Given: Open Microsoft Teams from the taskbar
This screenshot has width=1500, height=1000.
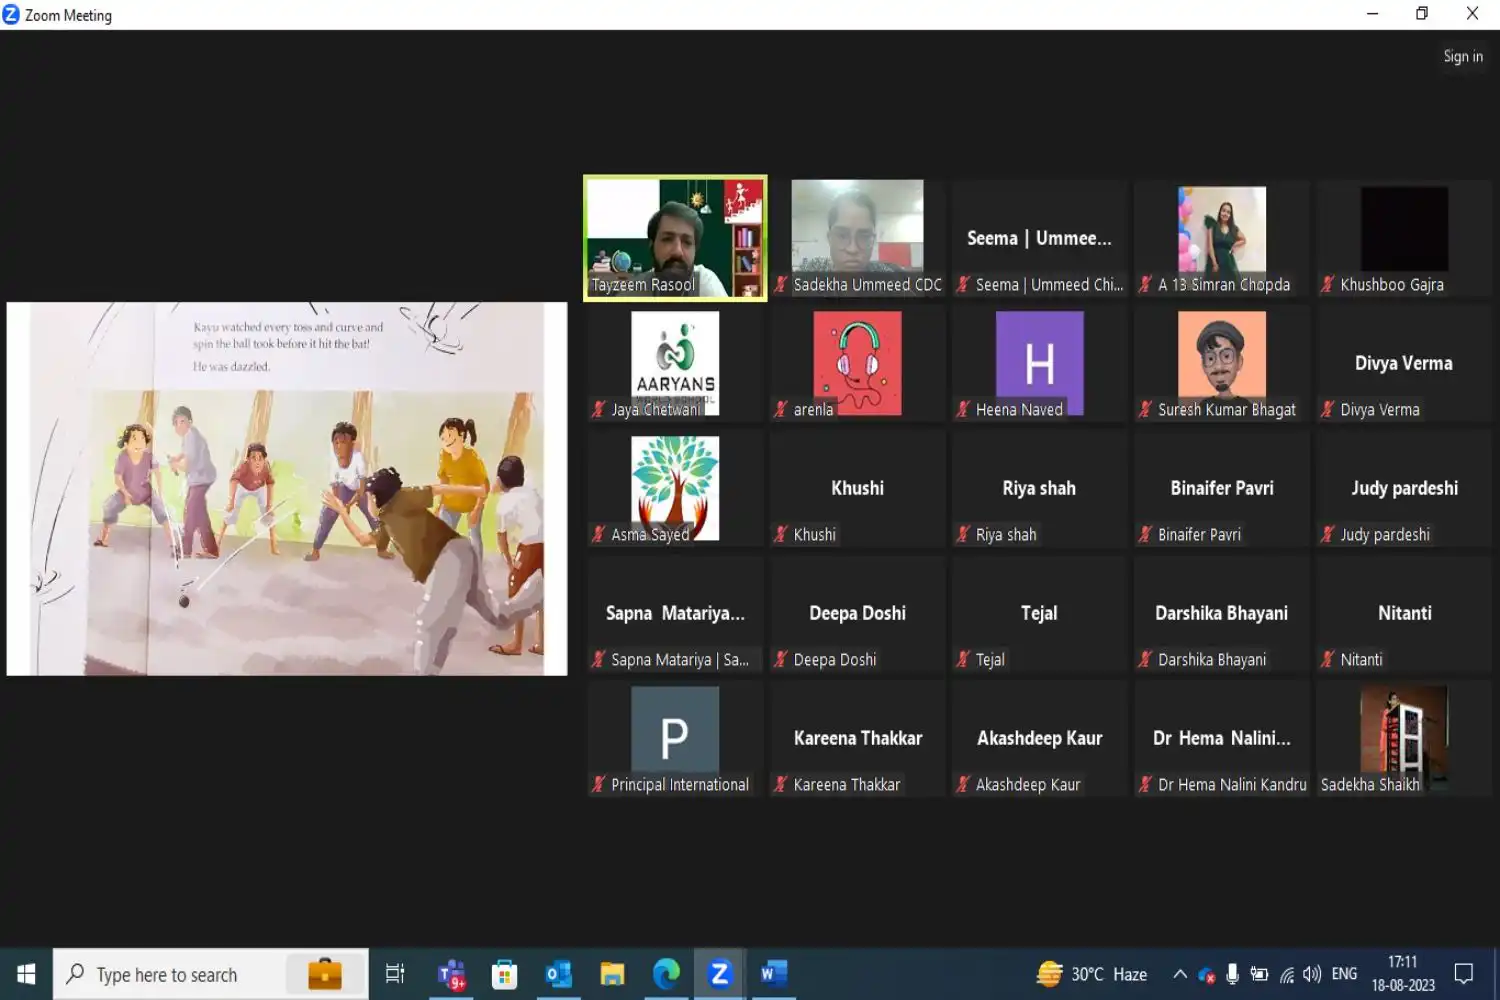Looking at the screenshot, I should [451, 974].
